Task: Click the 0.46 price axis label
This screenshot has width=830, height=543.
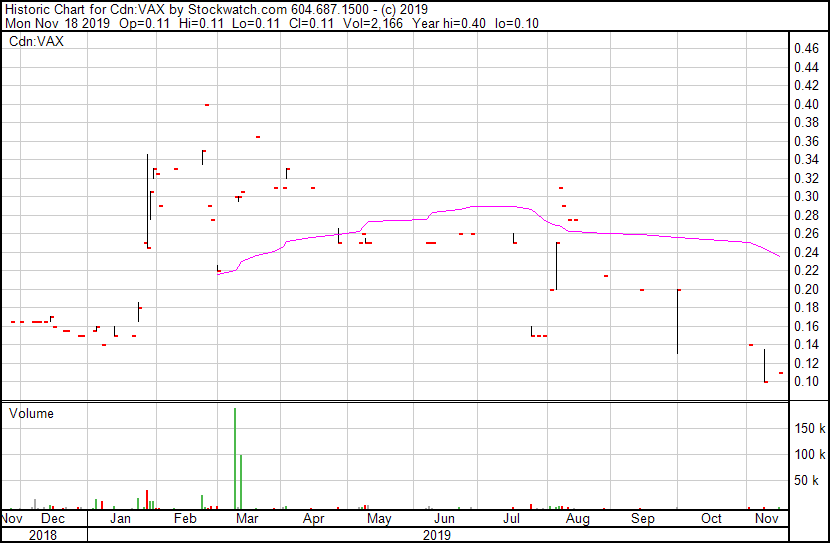Action: pos(806,49)
